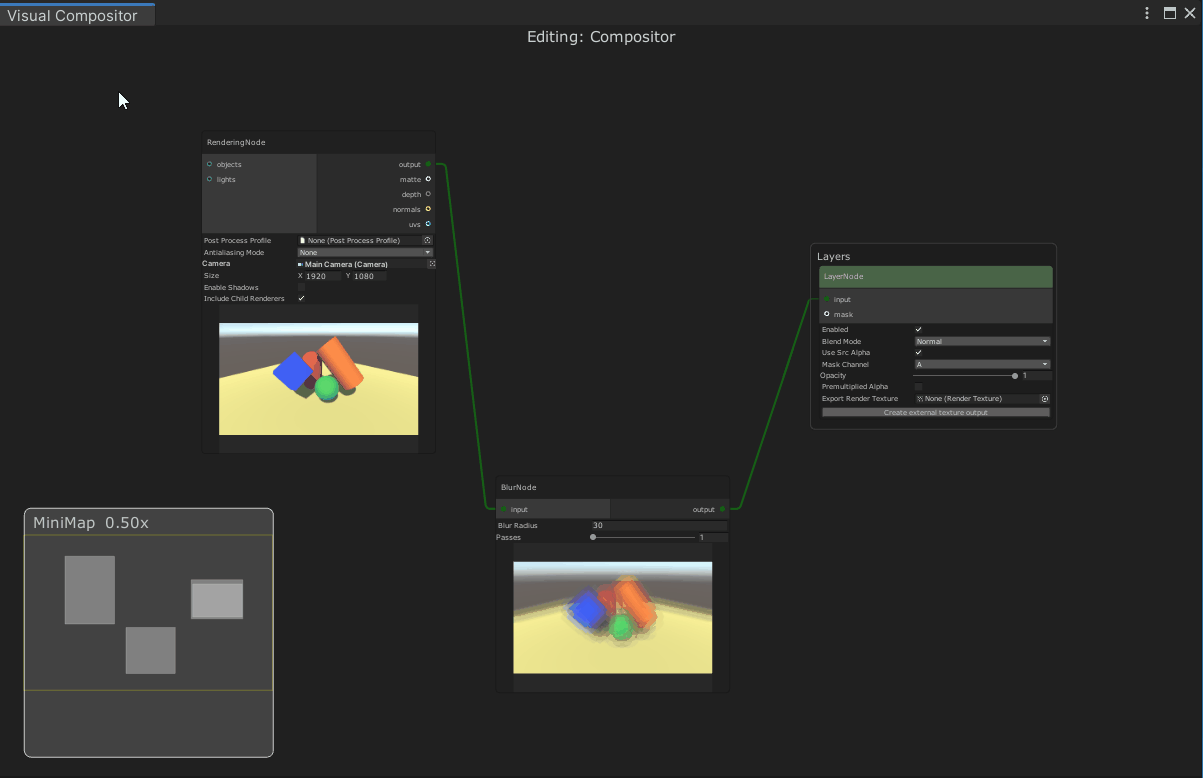Expand the Mask Channel dropdown
The height and width of the screenshot is (778, 1203).
pyautogui.click(x=982, y=364)
